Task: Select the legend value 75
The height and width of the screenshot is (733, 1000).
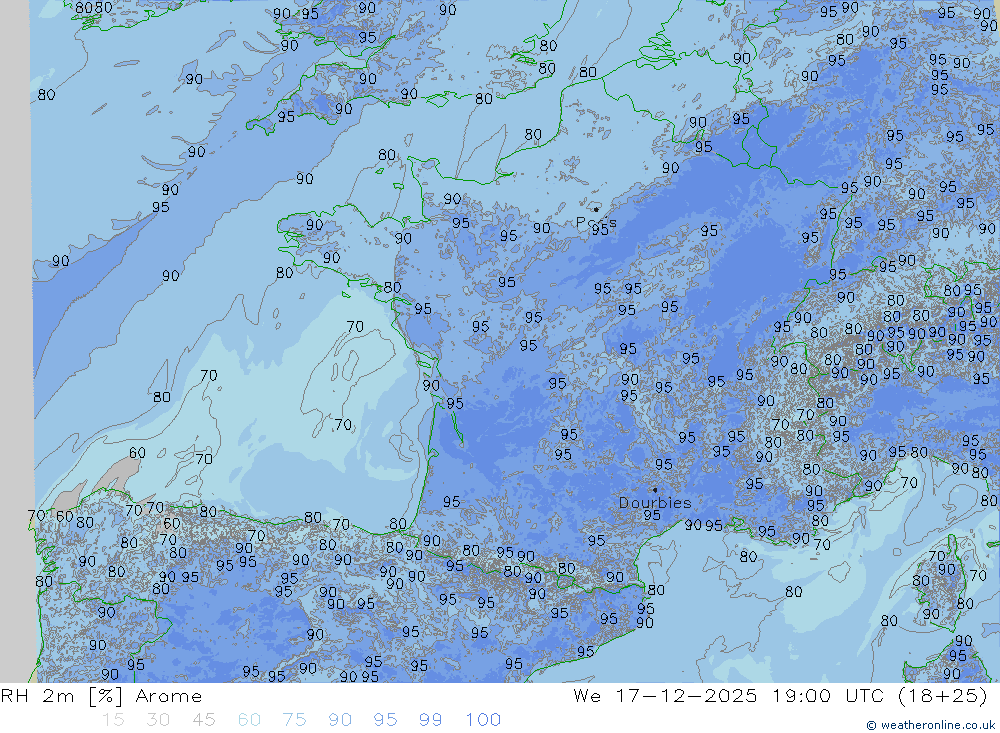Action: (x=295, y=720)
